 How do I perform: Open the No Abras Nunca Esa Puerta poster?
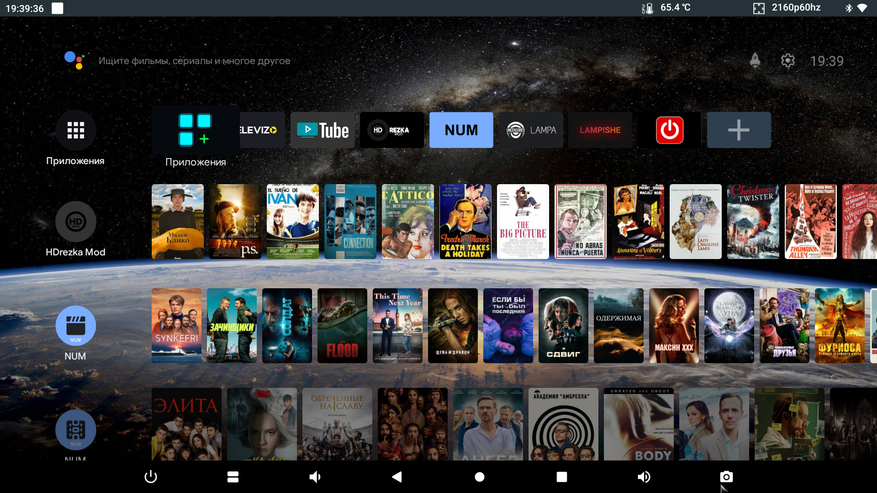pos(581,222)
